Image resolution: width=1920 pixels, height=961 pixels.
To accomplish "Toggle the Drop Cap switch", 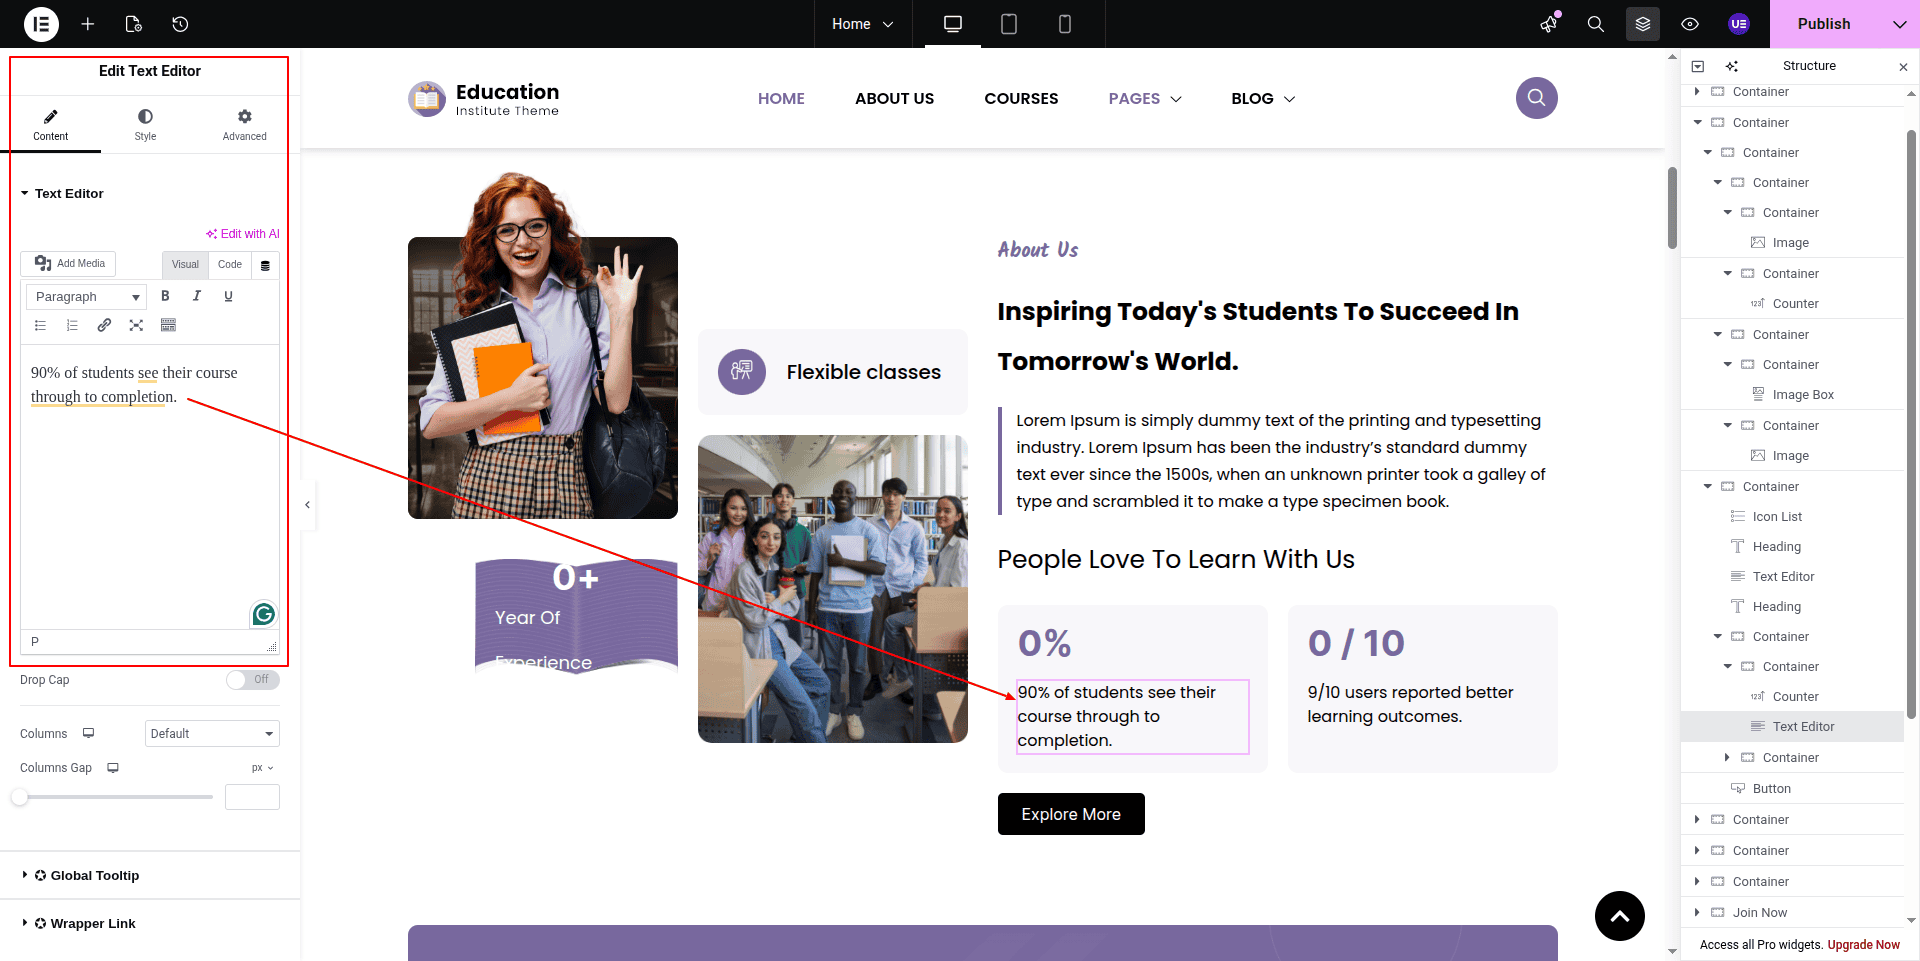I will point(252,680).
